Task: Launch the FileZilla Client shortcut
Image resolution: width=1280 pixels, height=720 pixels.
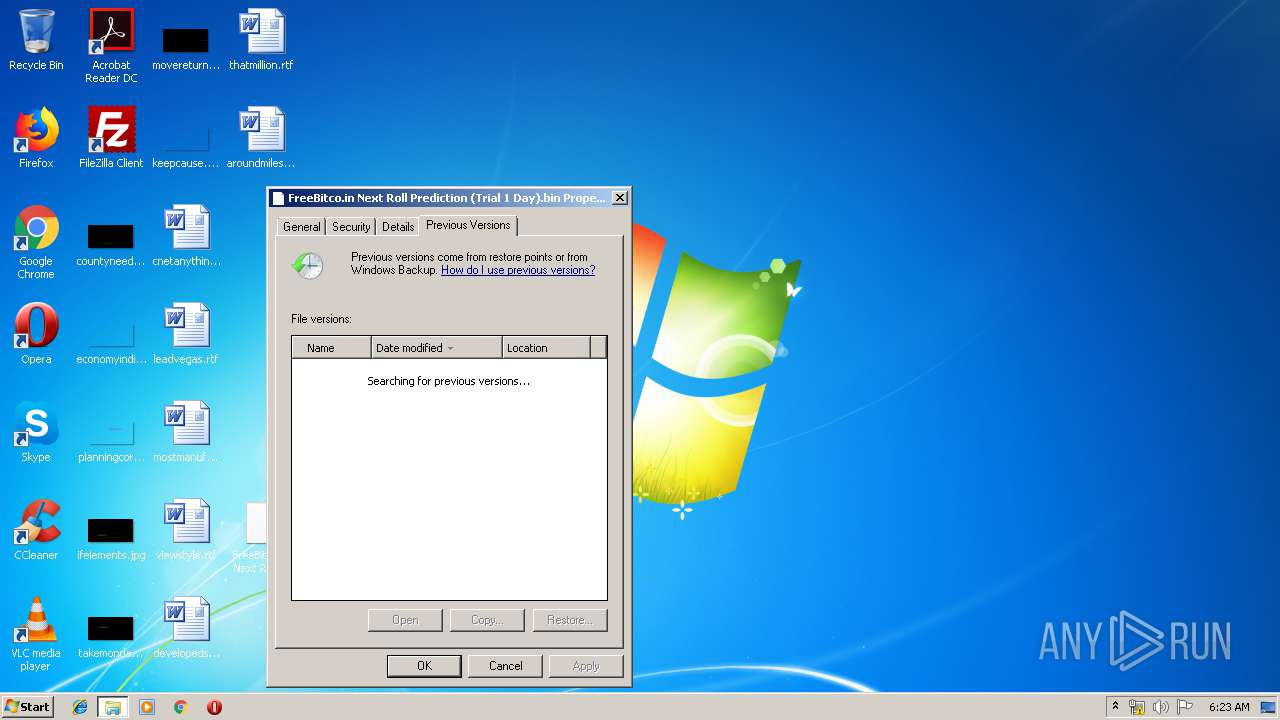Action: point(111,138)
